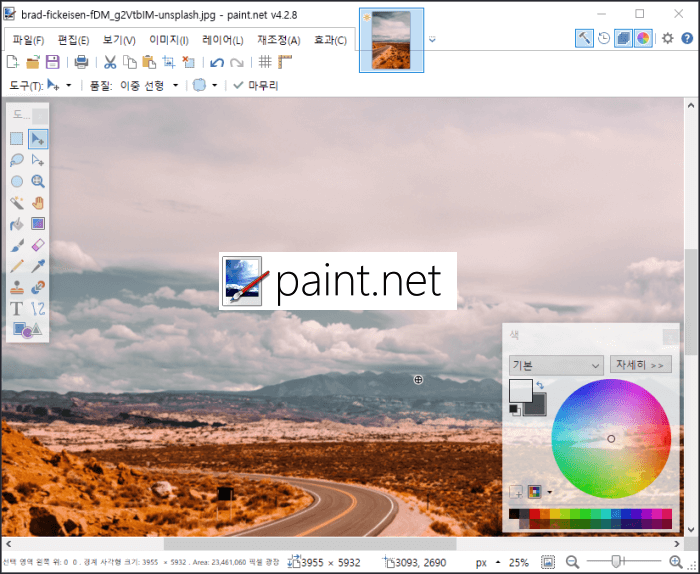Click the New file icon

tap(12, 62)
